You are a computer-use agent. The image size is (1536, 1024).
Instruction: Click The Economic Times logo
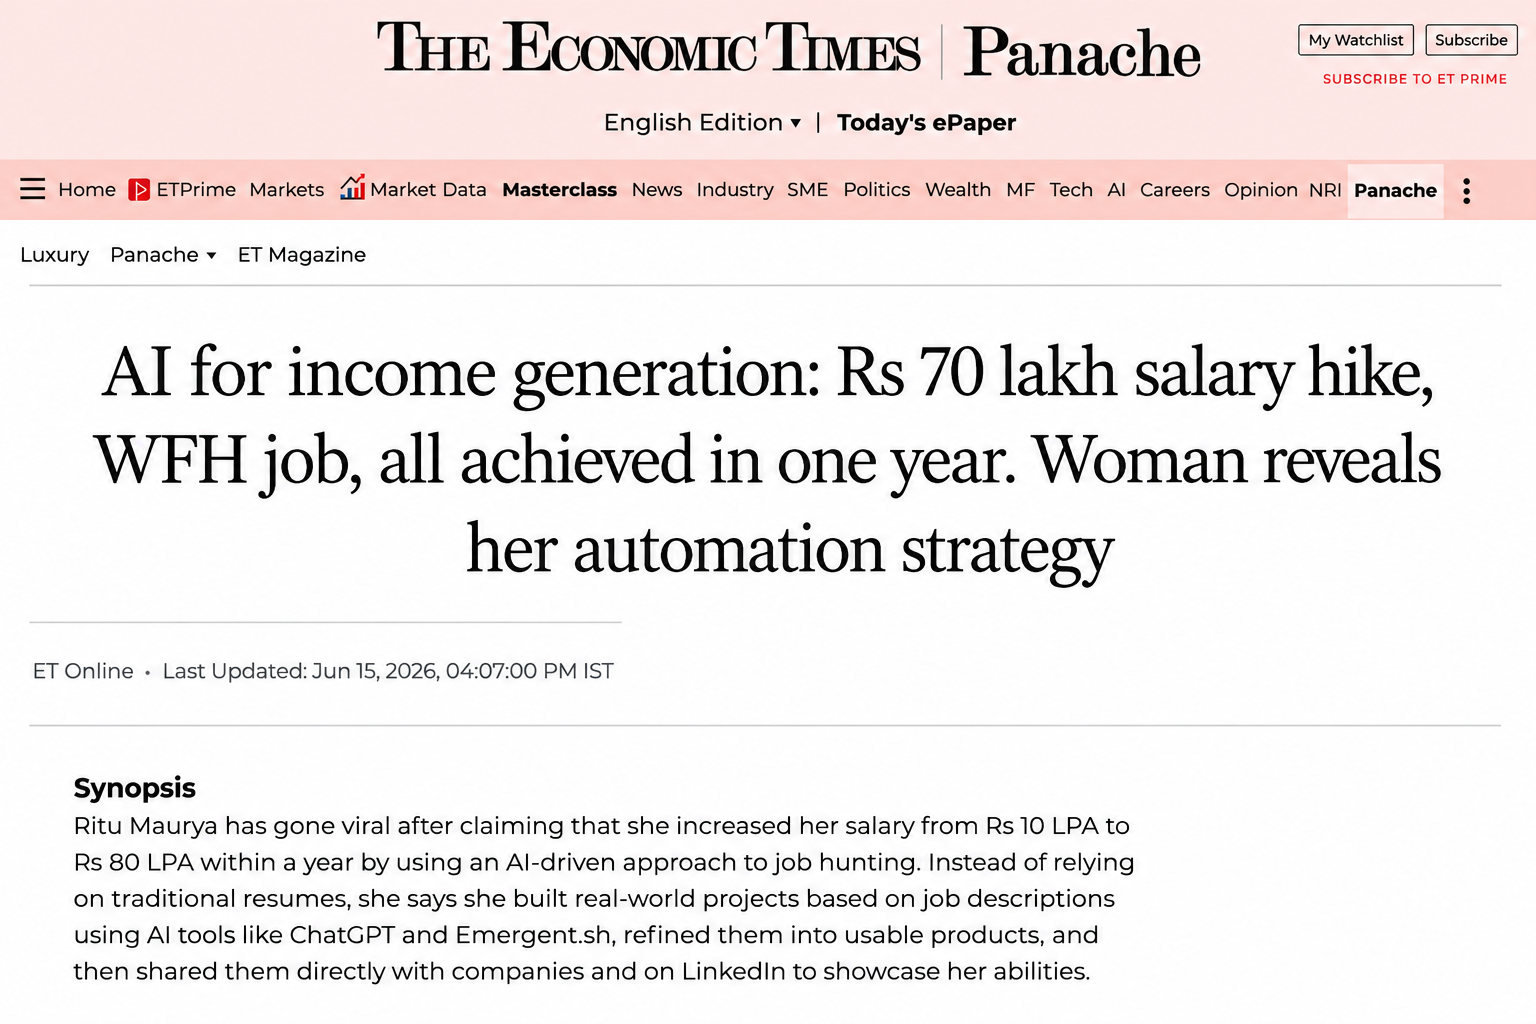coord(648,48)
